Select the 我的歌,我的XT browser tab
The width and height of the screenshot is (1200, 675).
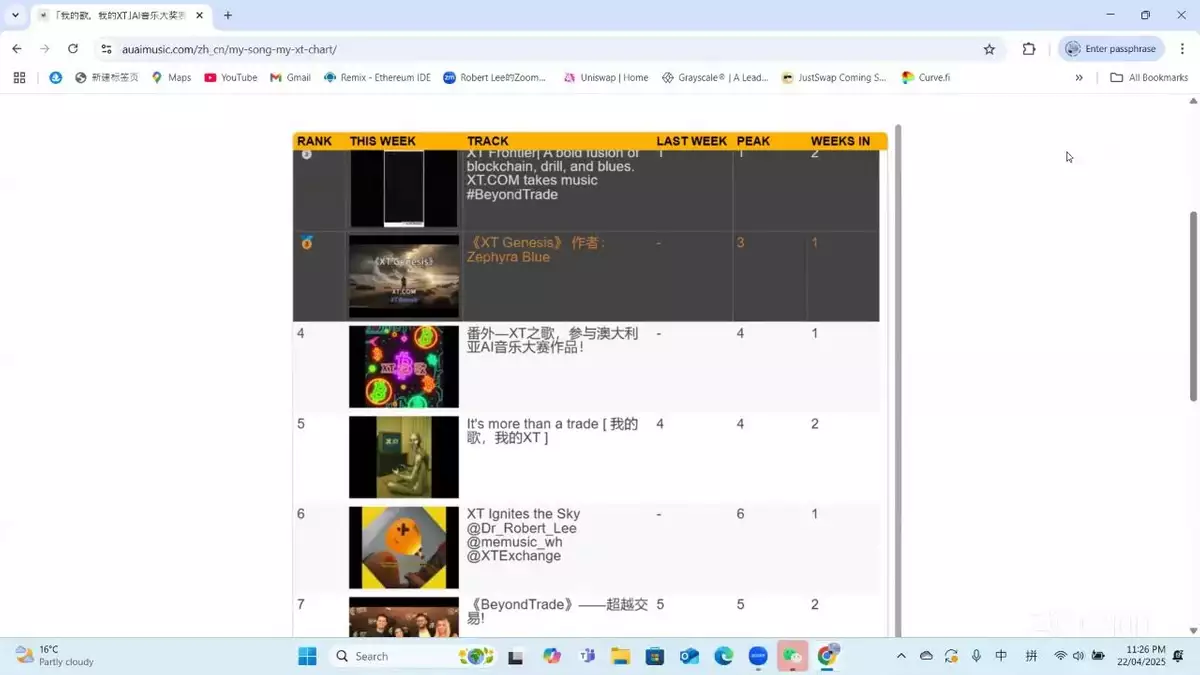coord(121,16)
